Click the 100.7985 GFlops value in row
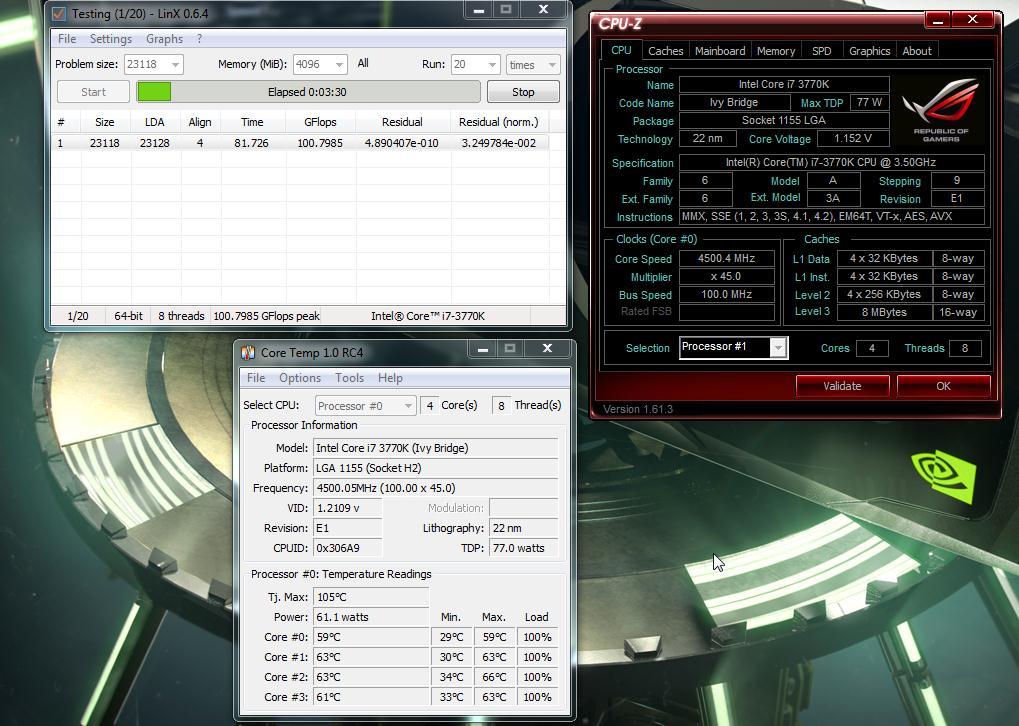 320,142
